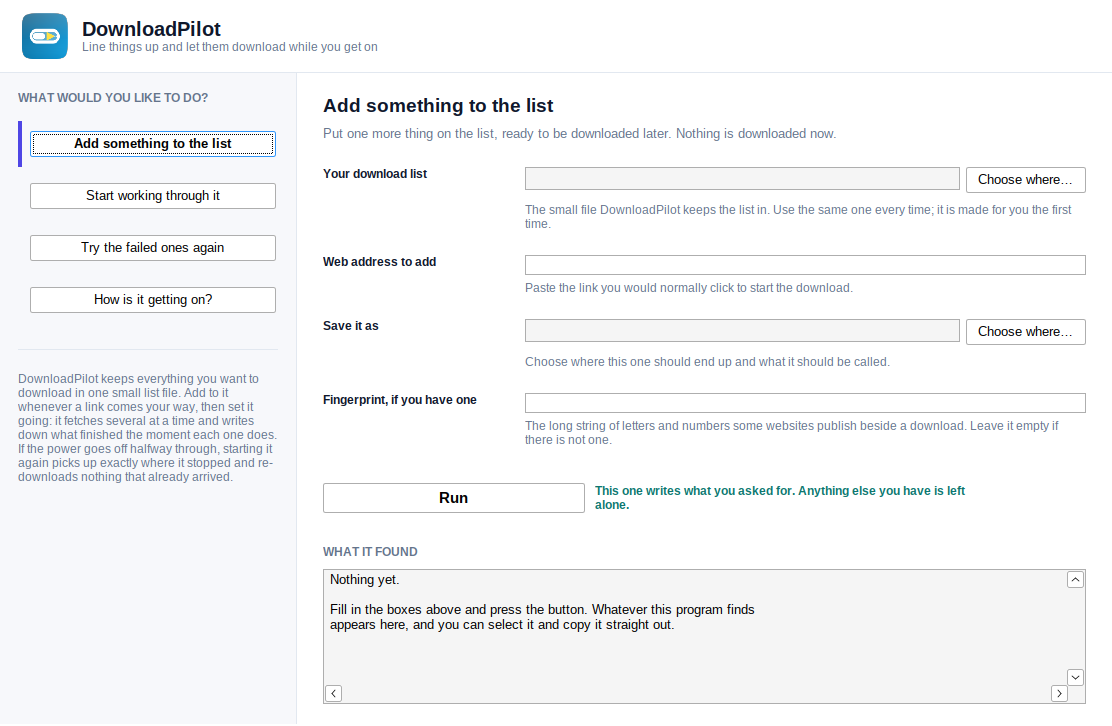
Task: Click Choose where button for Save it as
Action: (1025, 332)
